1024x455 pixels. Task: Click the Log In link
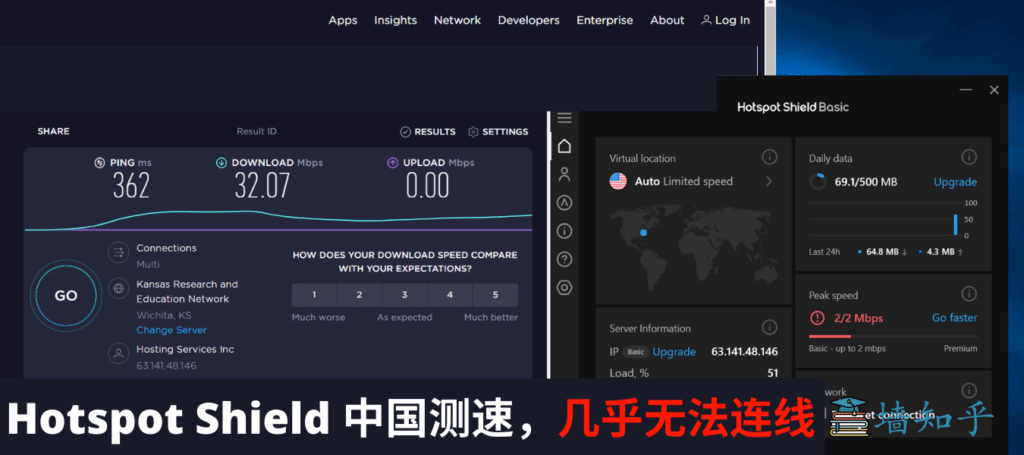coord(726,20)
